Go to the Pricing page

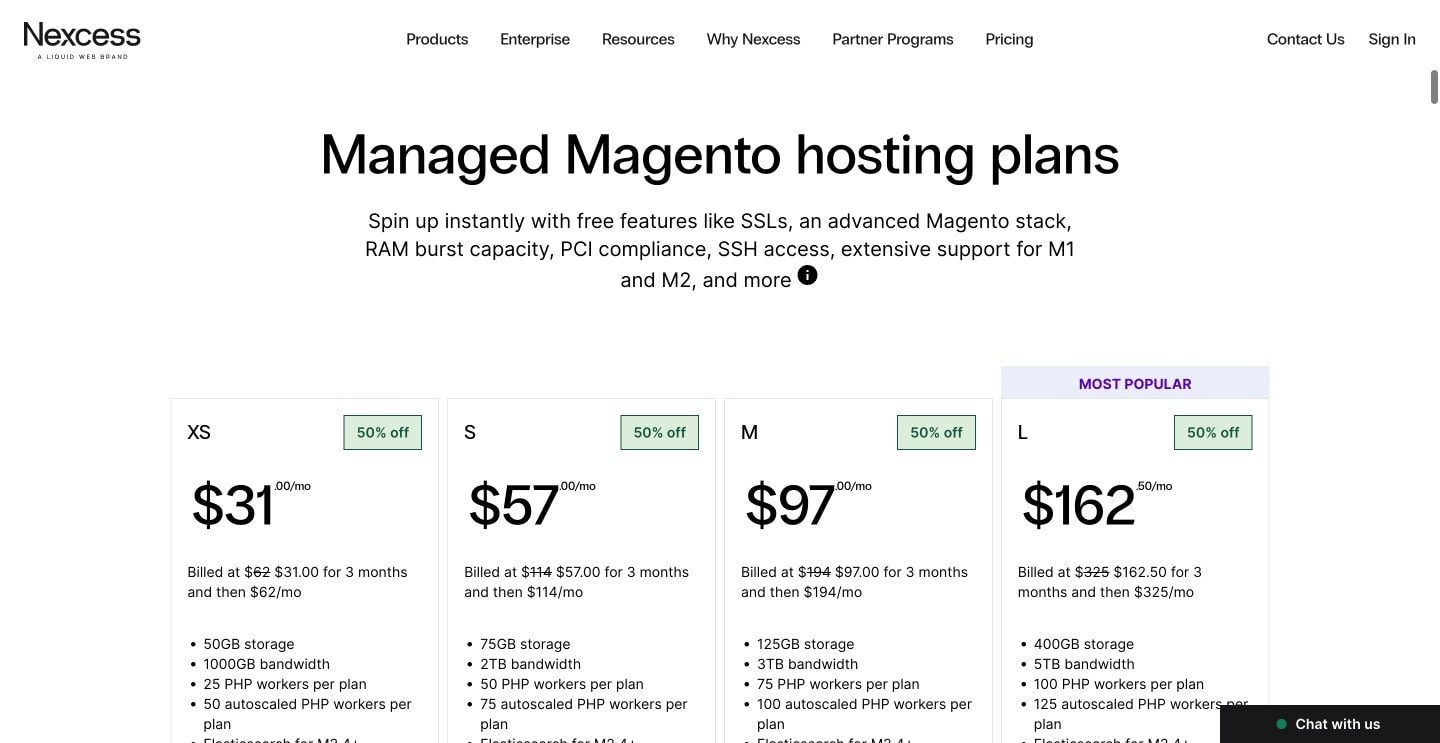[1009, 39]
